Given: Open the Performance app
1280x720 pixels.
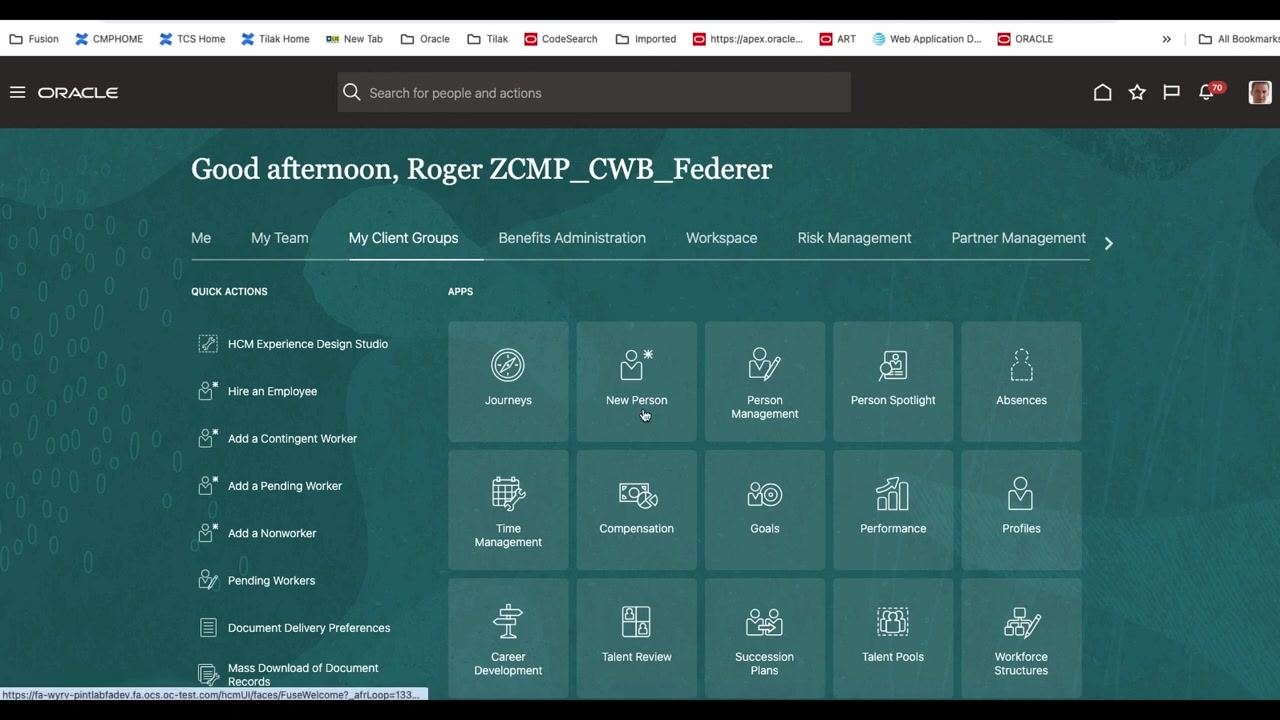Looking at the screenshot, I should coord(893,510).
